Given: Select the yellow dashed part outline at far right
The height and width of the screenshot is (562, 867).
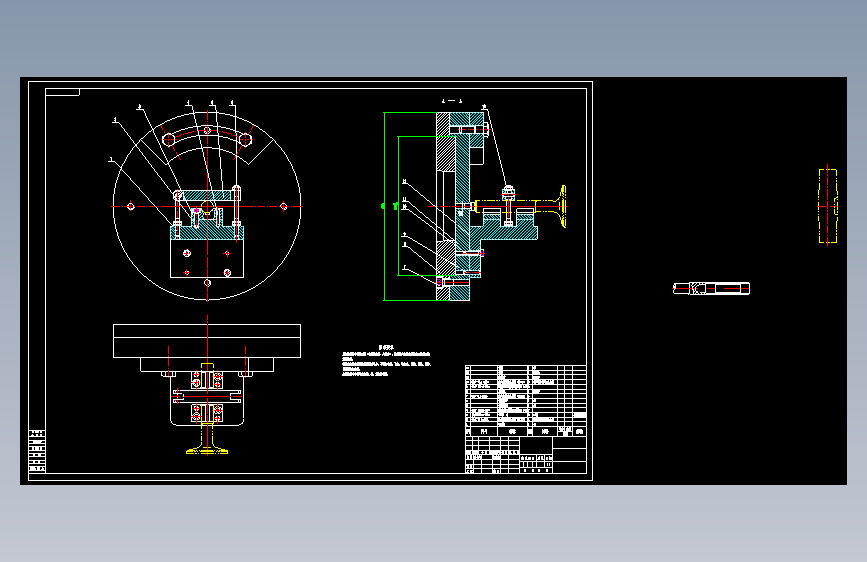Looking at the screenshot, I should coord(828,206).
